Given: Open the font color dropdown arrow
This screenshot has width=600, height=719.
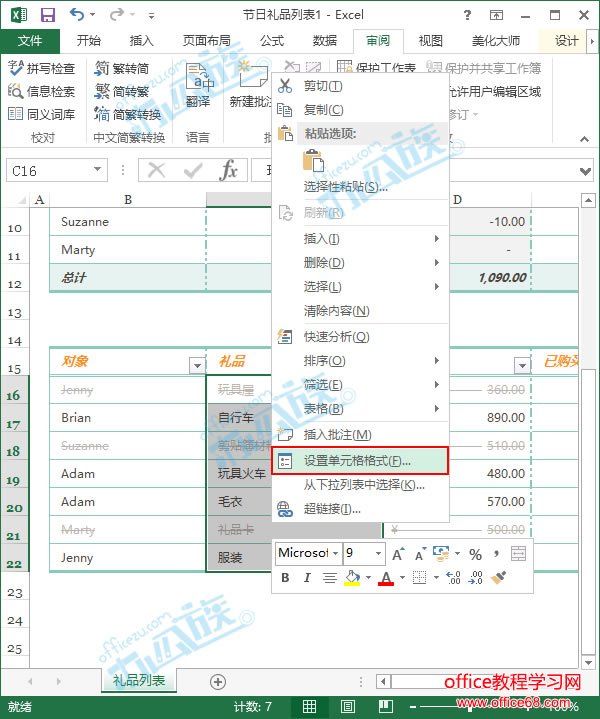Looking at the screenshot, I should tap(402, 578).
